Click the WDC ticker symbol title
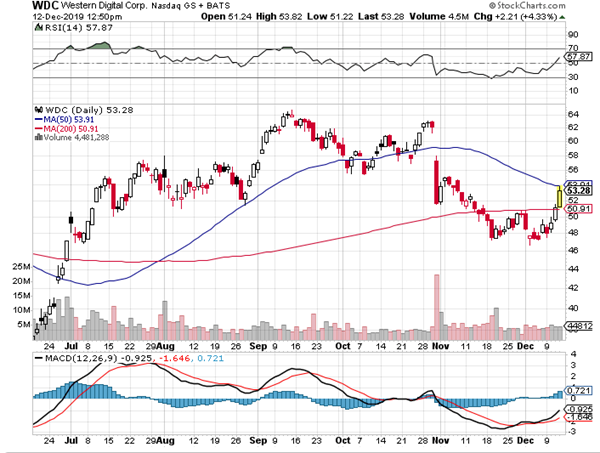The image size is (600, 453). [x=17, y=7]
